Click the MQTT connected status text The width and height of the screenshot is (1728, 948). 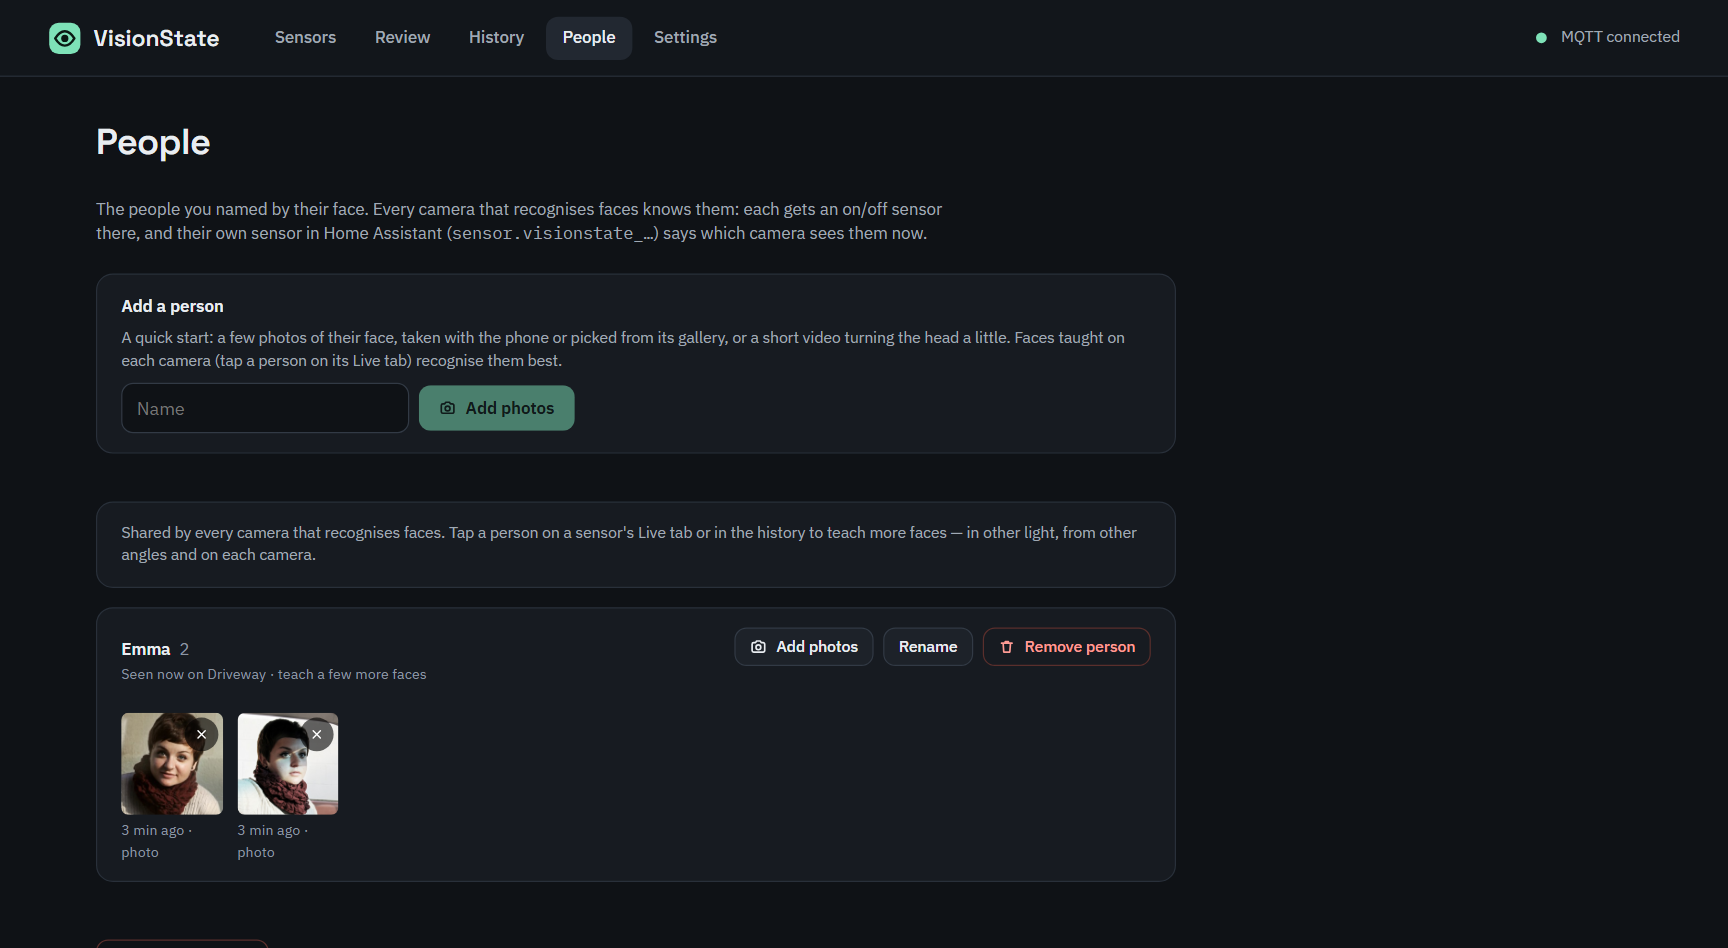pyautogui.click(x=1620, y=37)
